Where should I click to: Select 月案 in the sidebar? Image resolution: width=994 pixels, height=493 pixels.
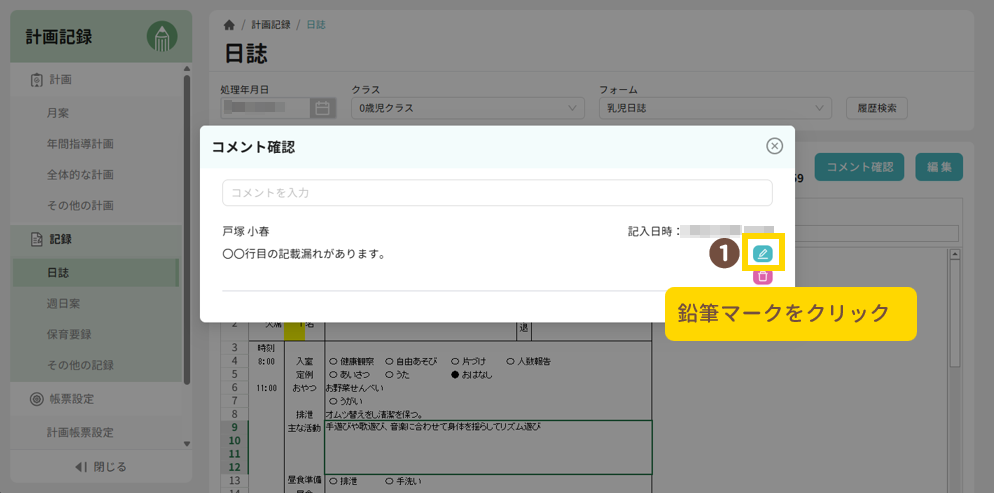pos(58,113)
